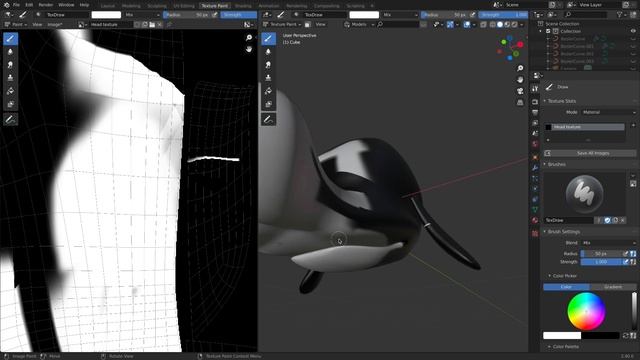Switch to Texture Paint workspace tab

tap(215, 6)
